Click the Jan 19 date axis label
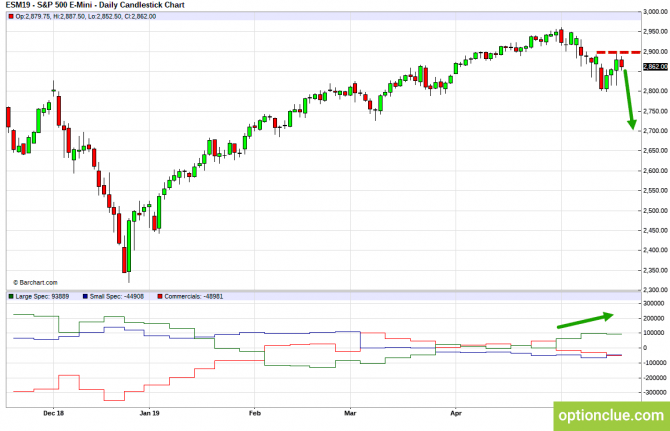670x431 pixels. point(150,413)
